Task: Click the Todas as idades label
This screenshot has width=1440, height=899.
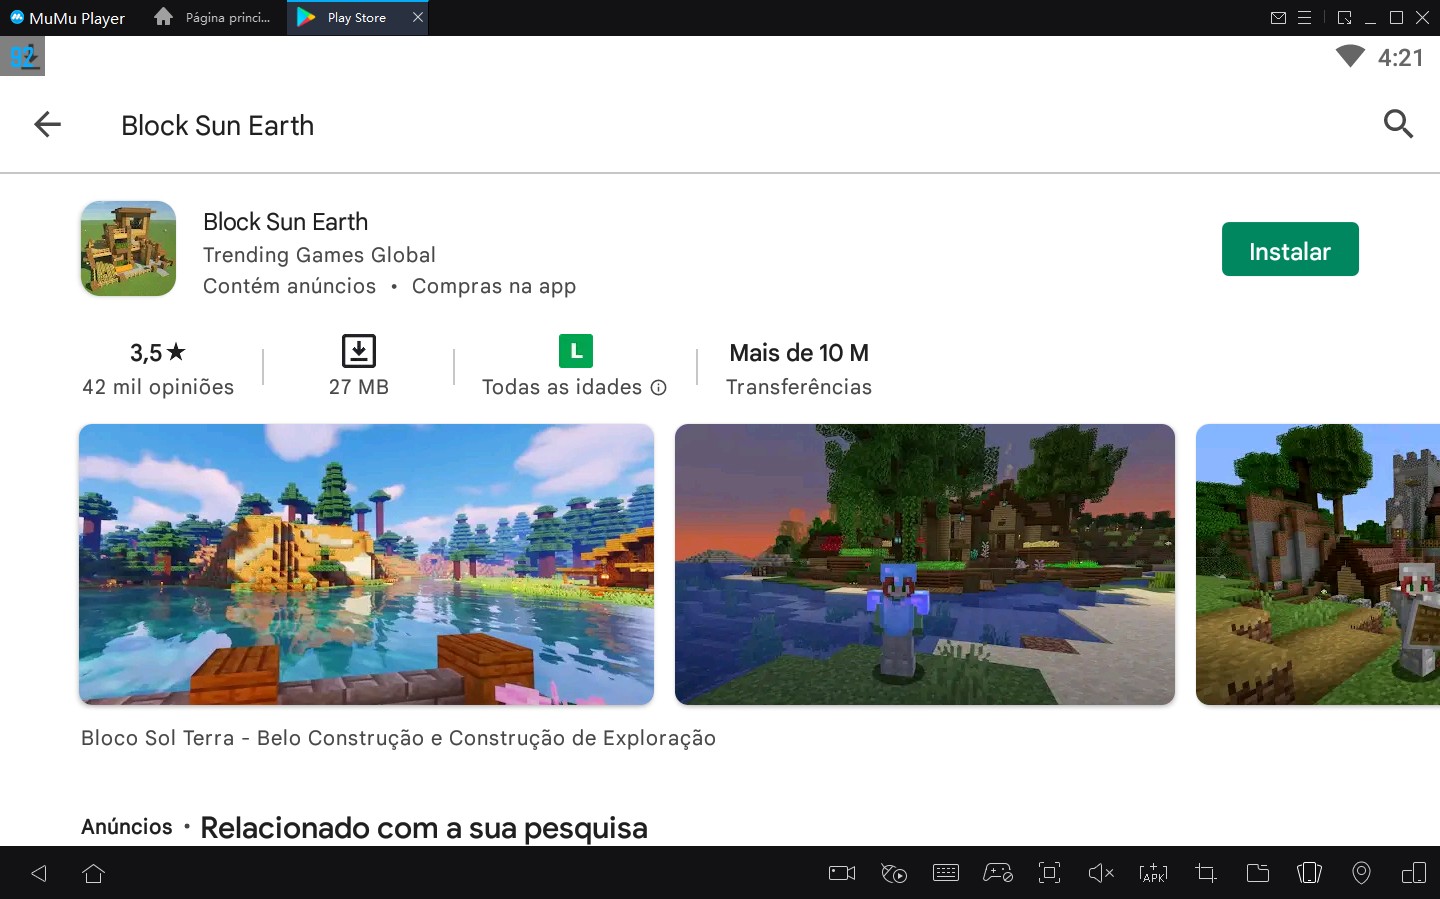Action: tap(562, 387)
